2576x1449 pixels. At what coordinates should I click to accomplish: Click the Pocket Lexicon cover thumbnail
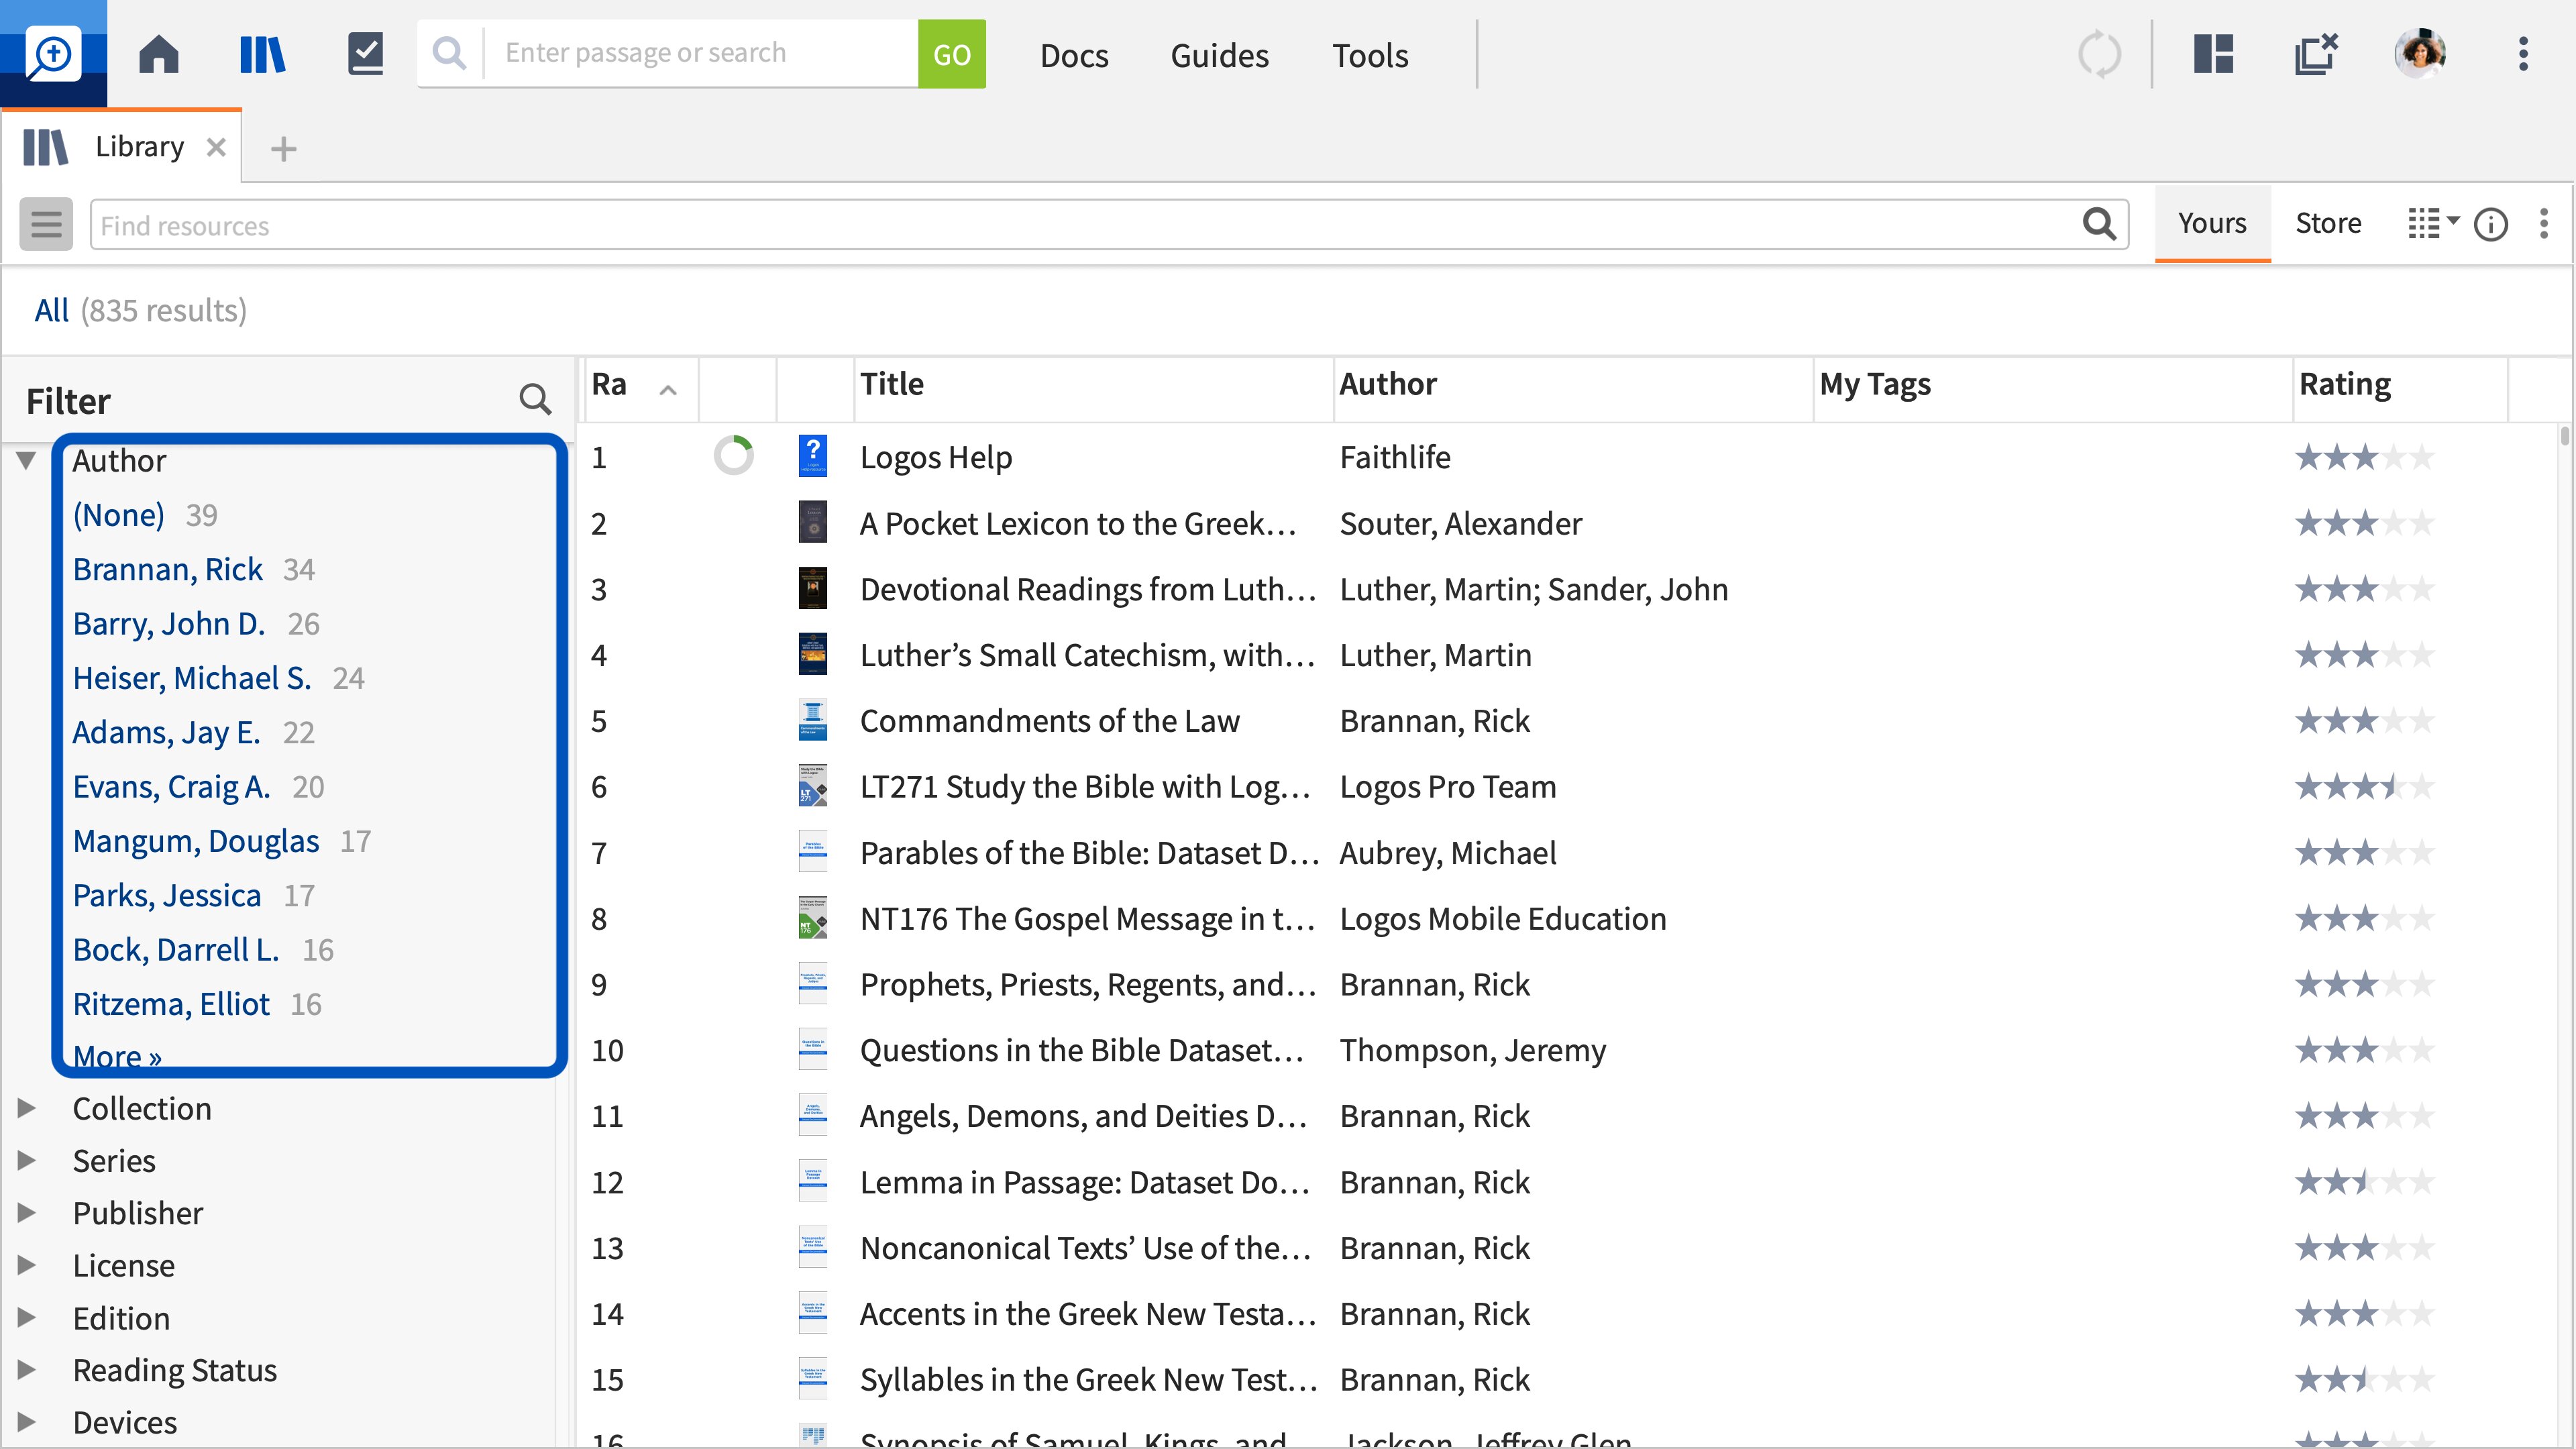click(x=812, y=522)
